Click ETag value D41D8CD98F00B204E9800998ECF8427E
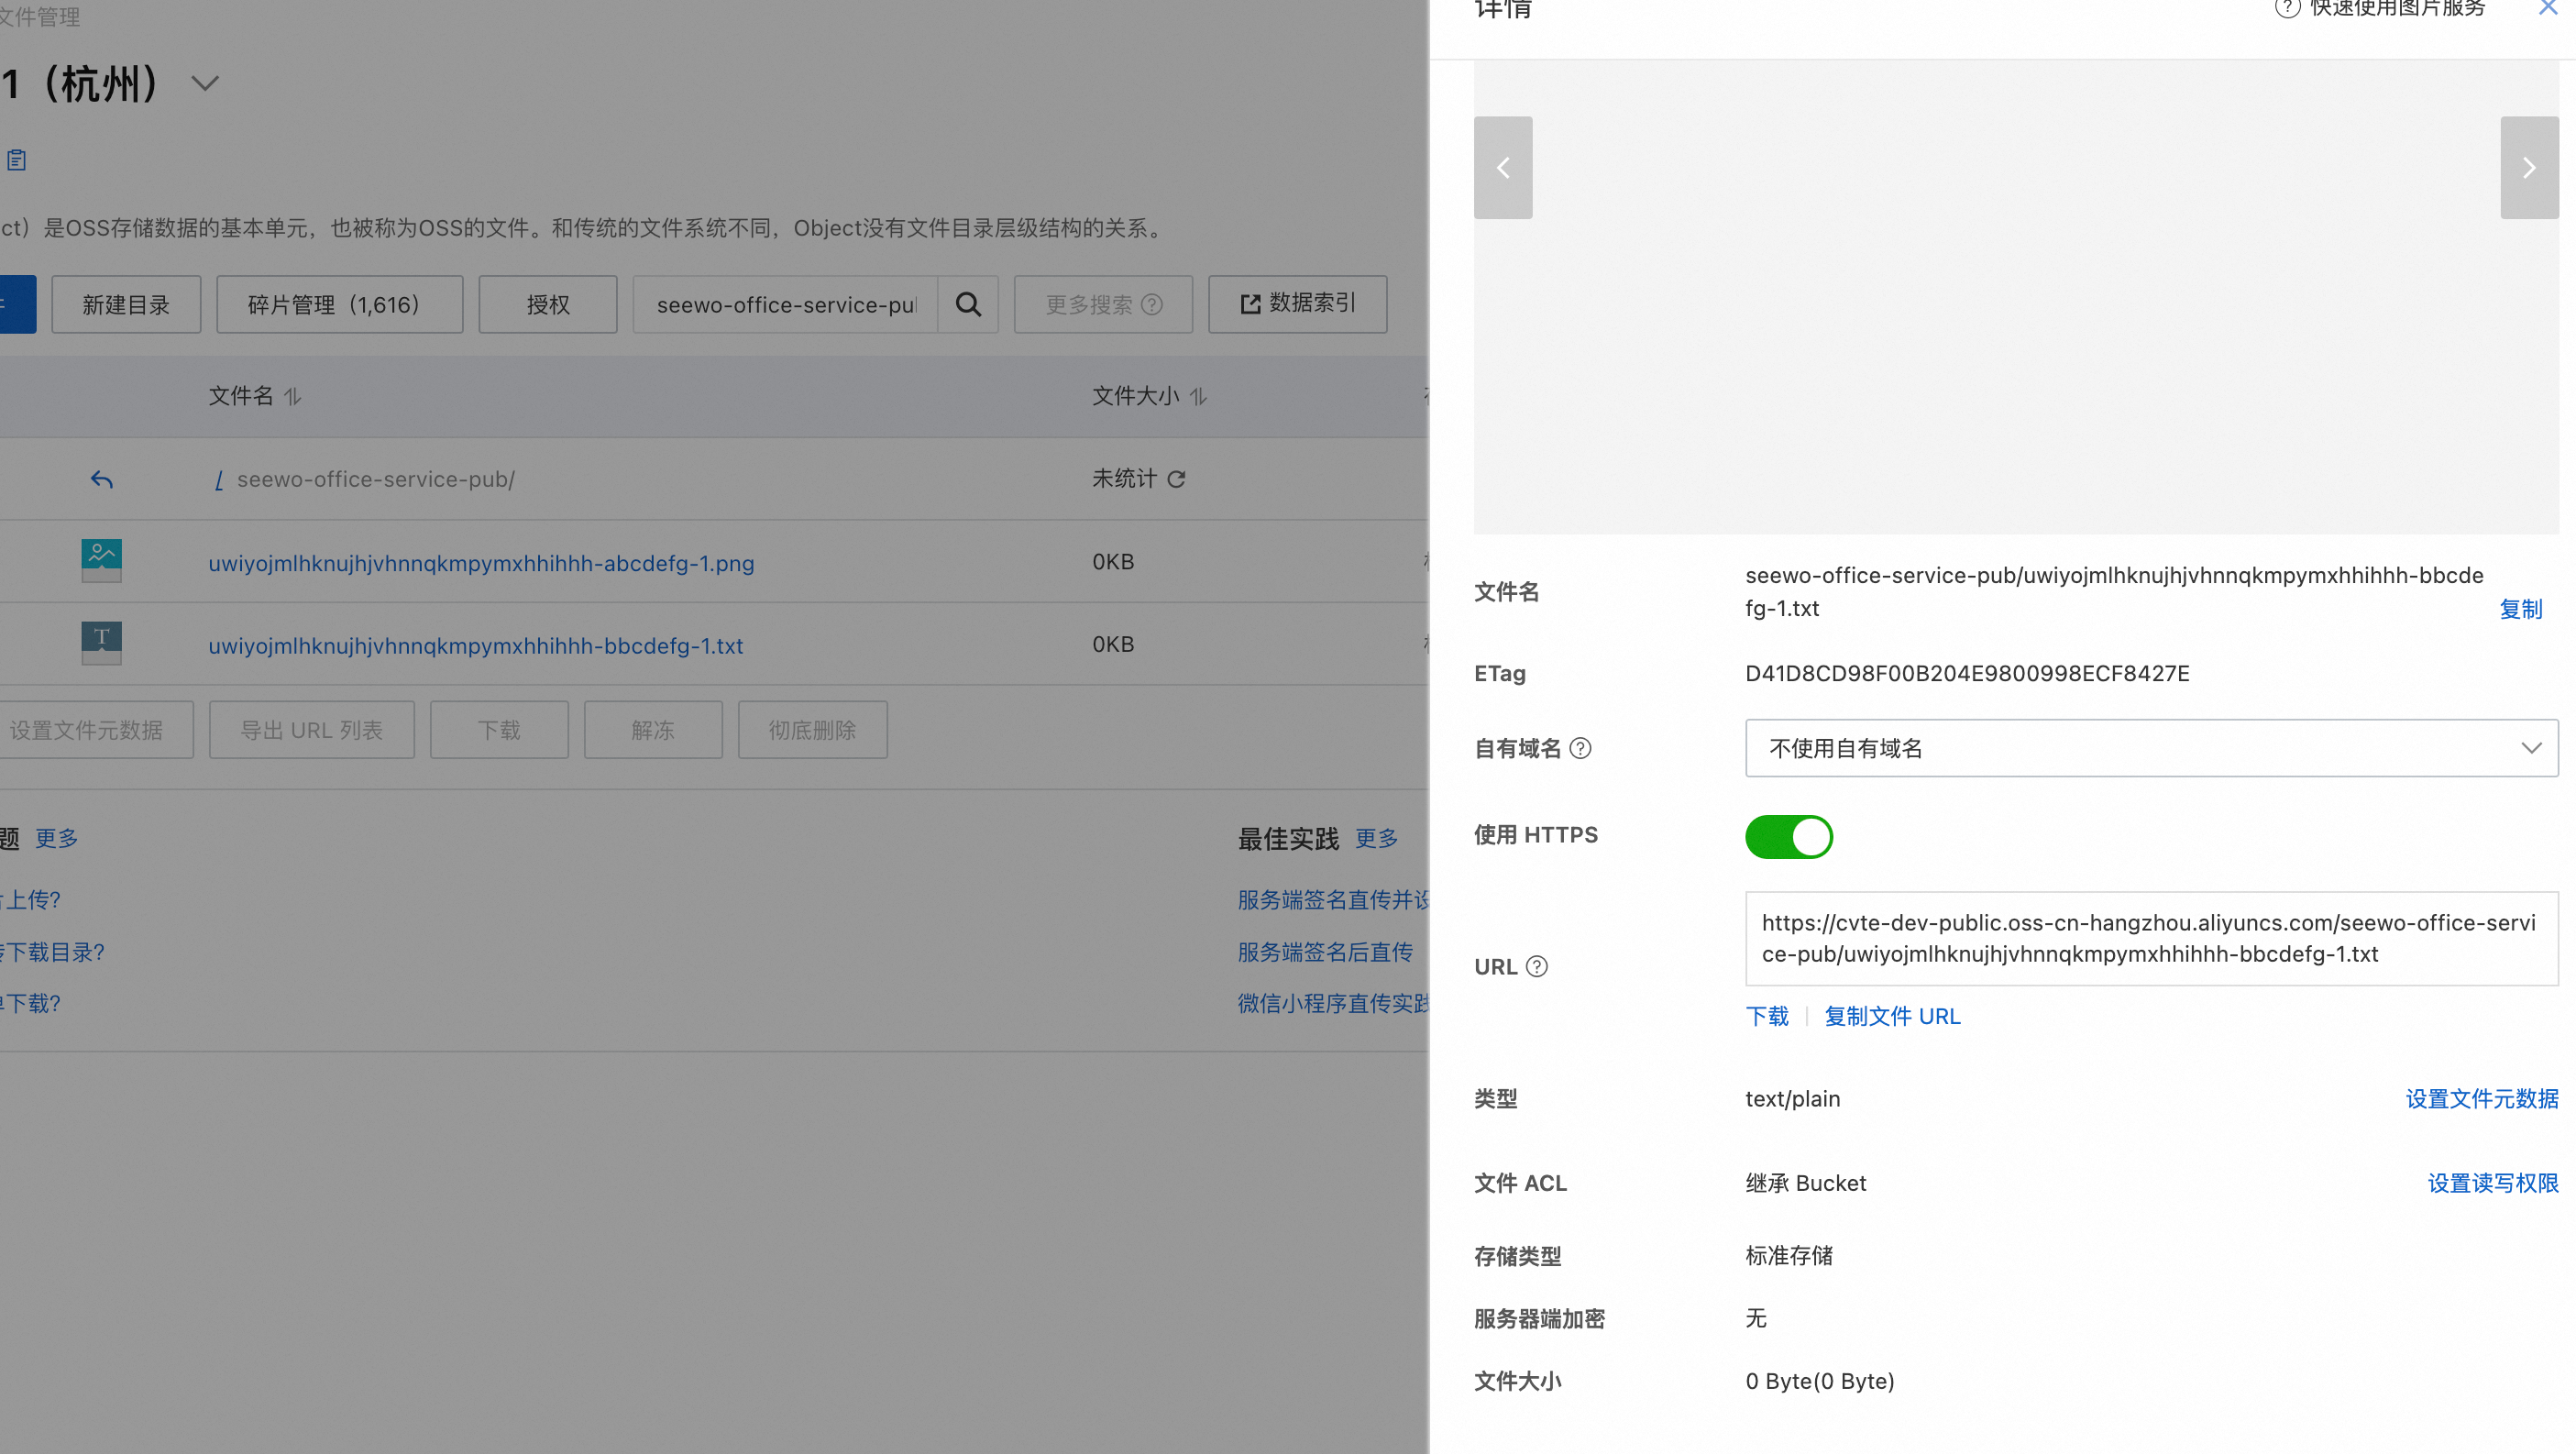Screen dimensions: 2576x1454 coord(1967,673)
